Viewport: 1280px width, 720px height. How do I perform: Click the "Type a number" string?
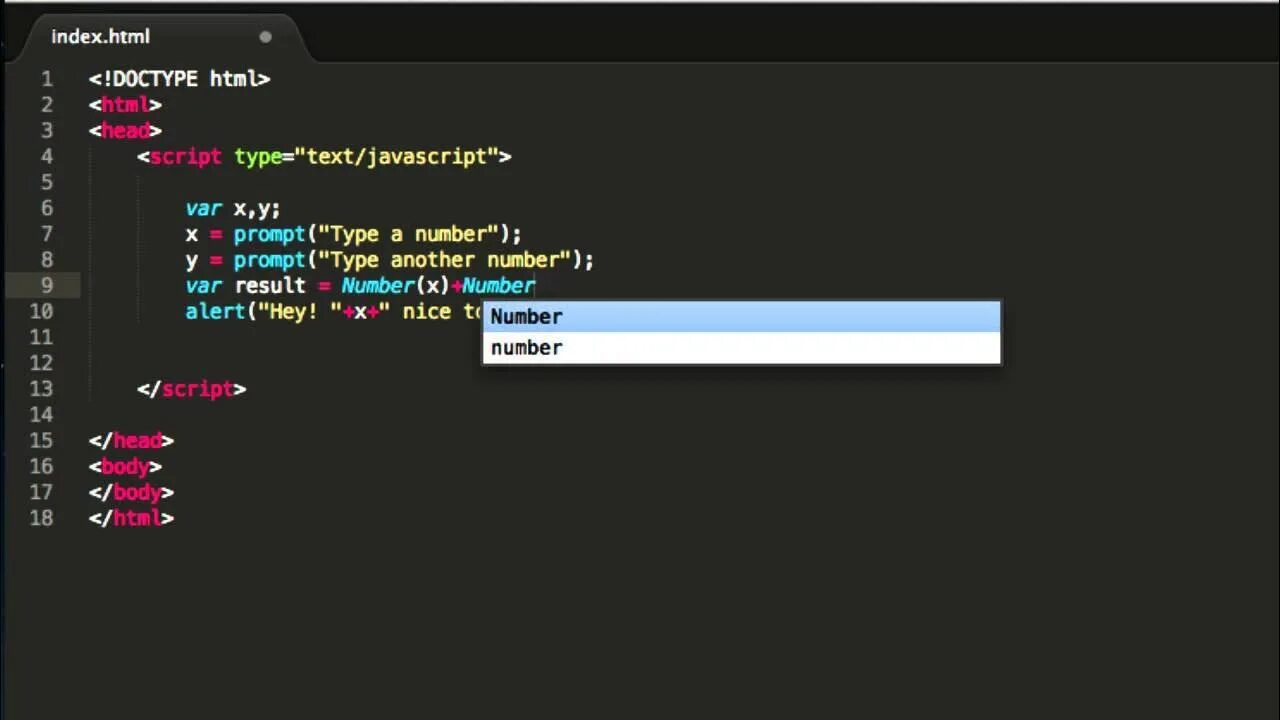point(408,235)
